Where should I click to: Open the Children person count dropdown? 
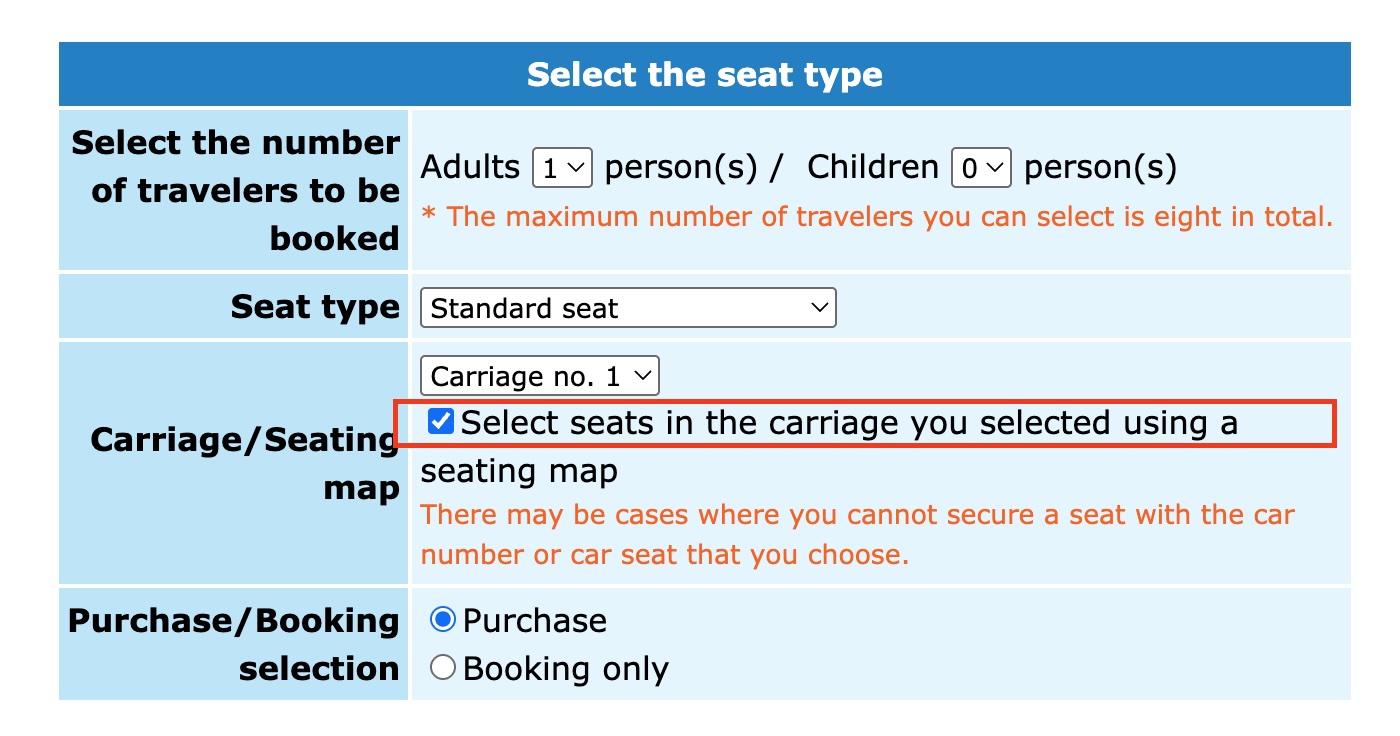(982, 167)
